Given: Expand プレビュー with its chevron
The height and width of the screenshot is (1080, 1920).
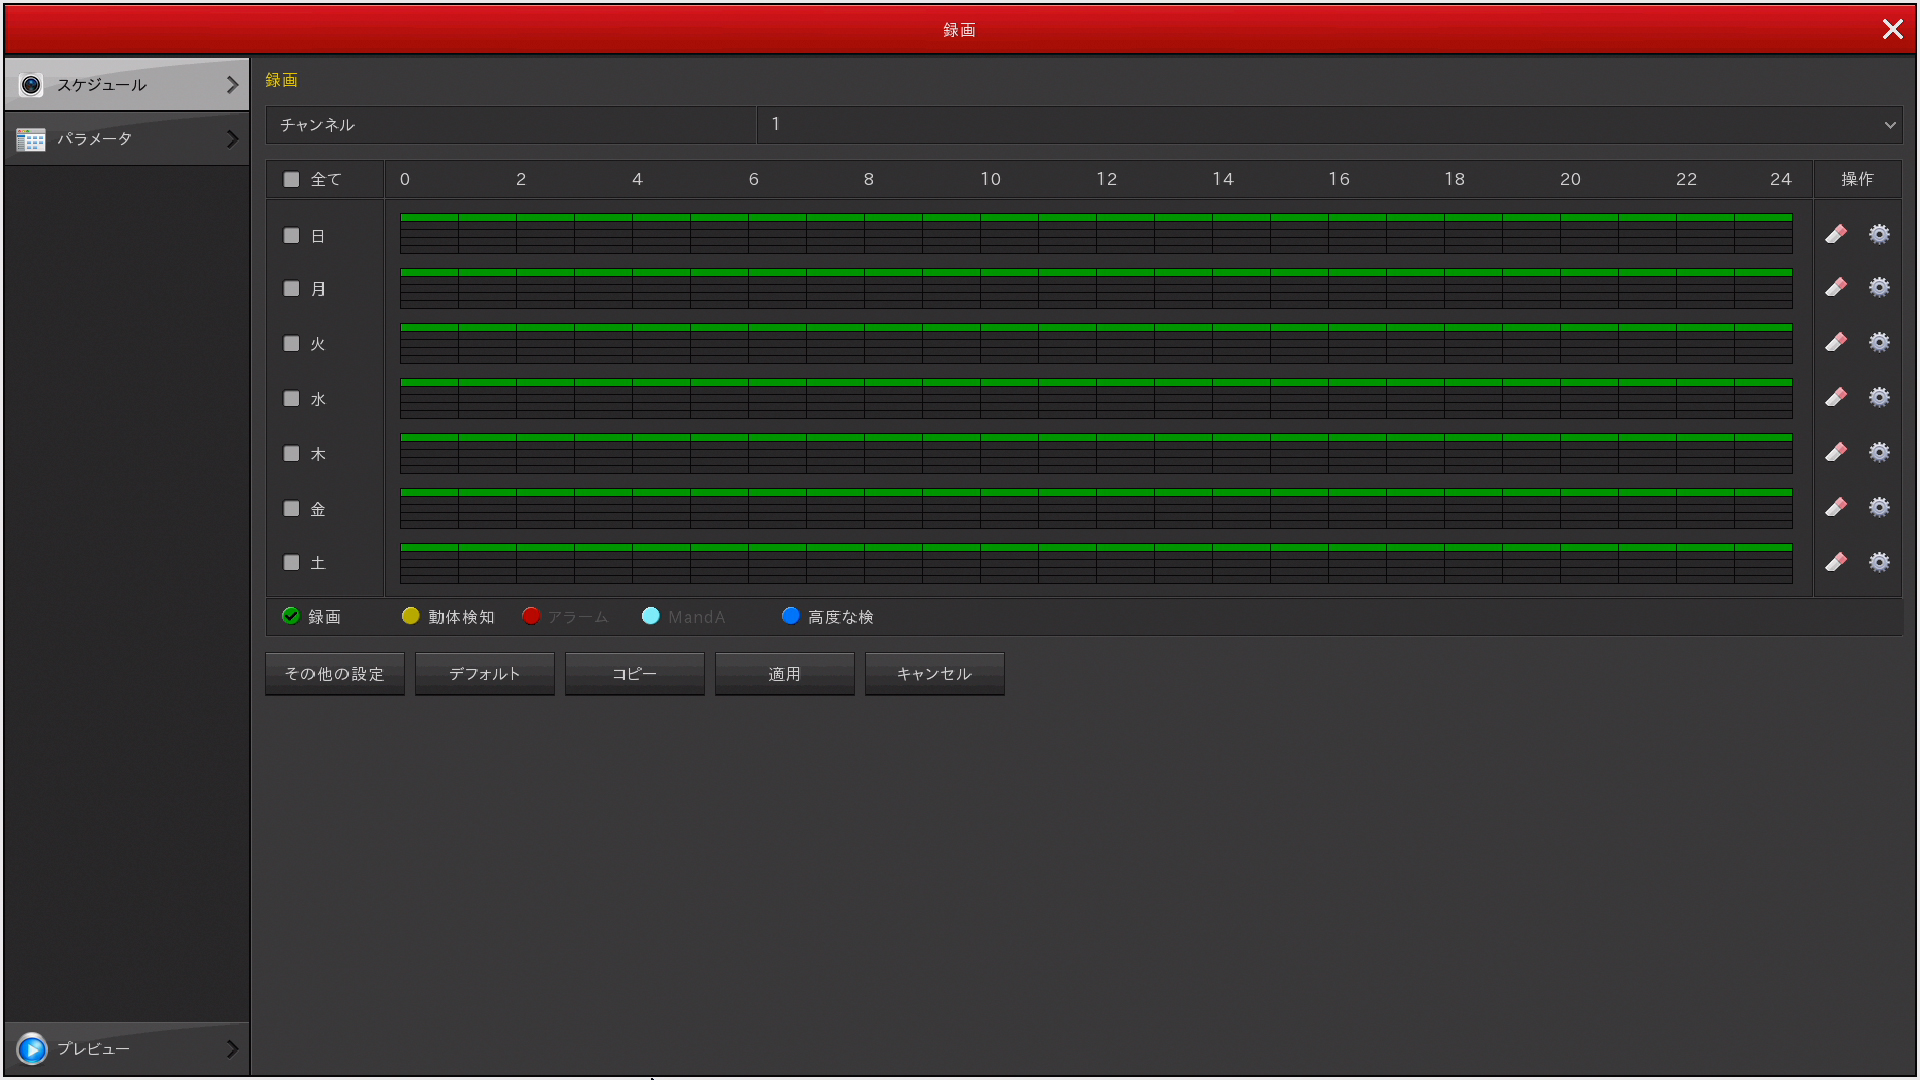Looking at the screenshot, I should click(232, 1049).
